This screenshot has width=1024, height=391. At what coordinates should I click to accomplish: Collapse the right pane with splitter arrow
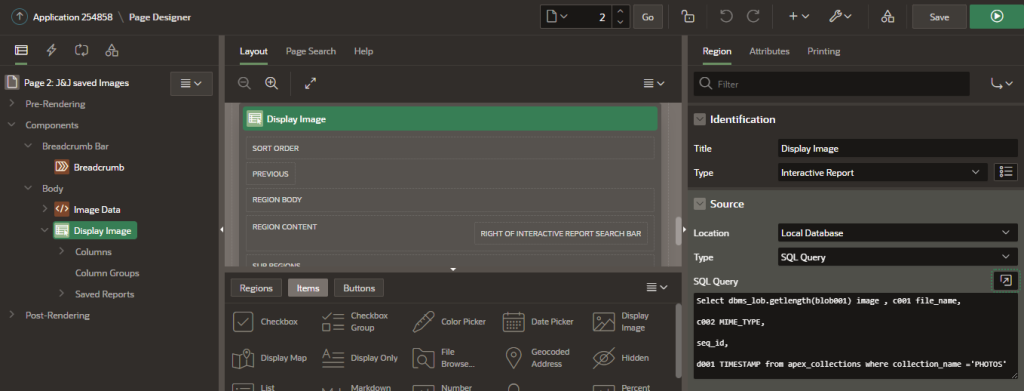[684, 230]
